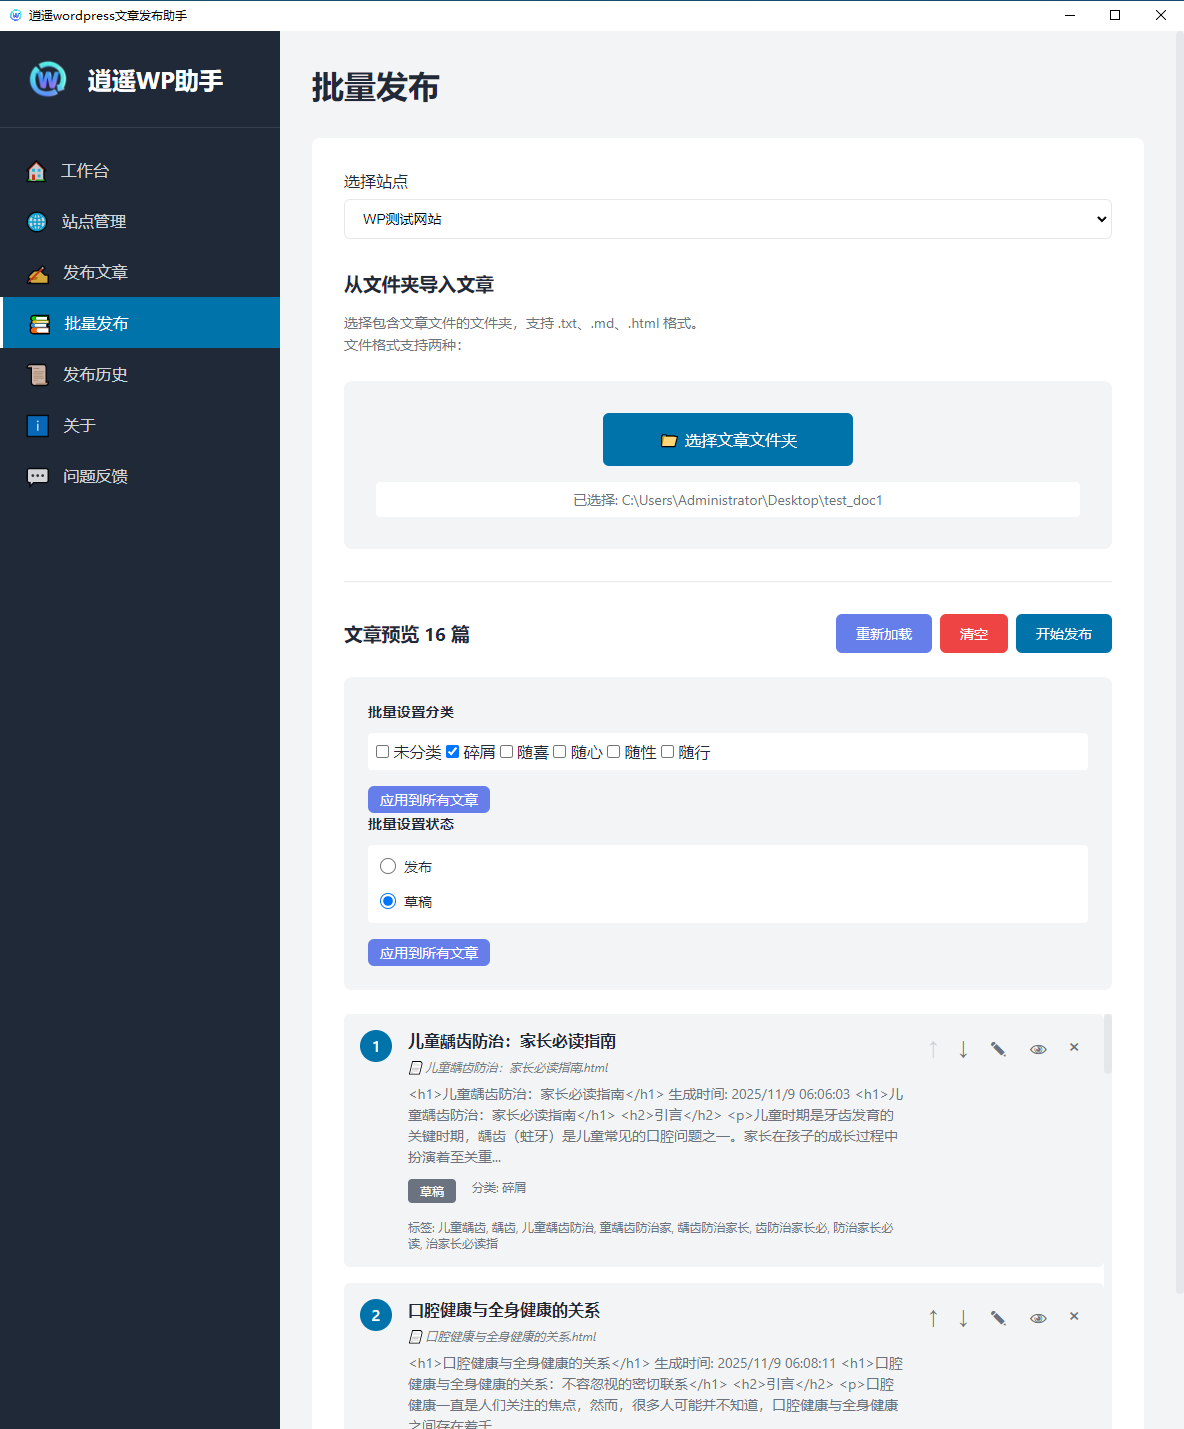This screenshot has height=1429, width=1184.
Task: Click the article list scrollbar thumb
Action: (1107, 1044)
